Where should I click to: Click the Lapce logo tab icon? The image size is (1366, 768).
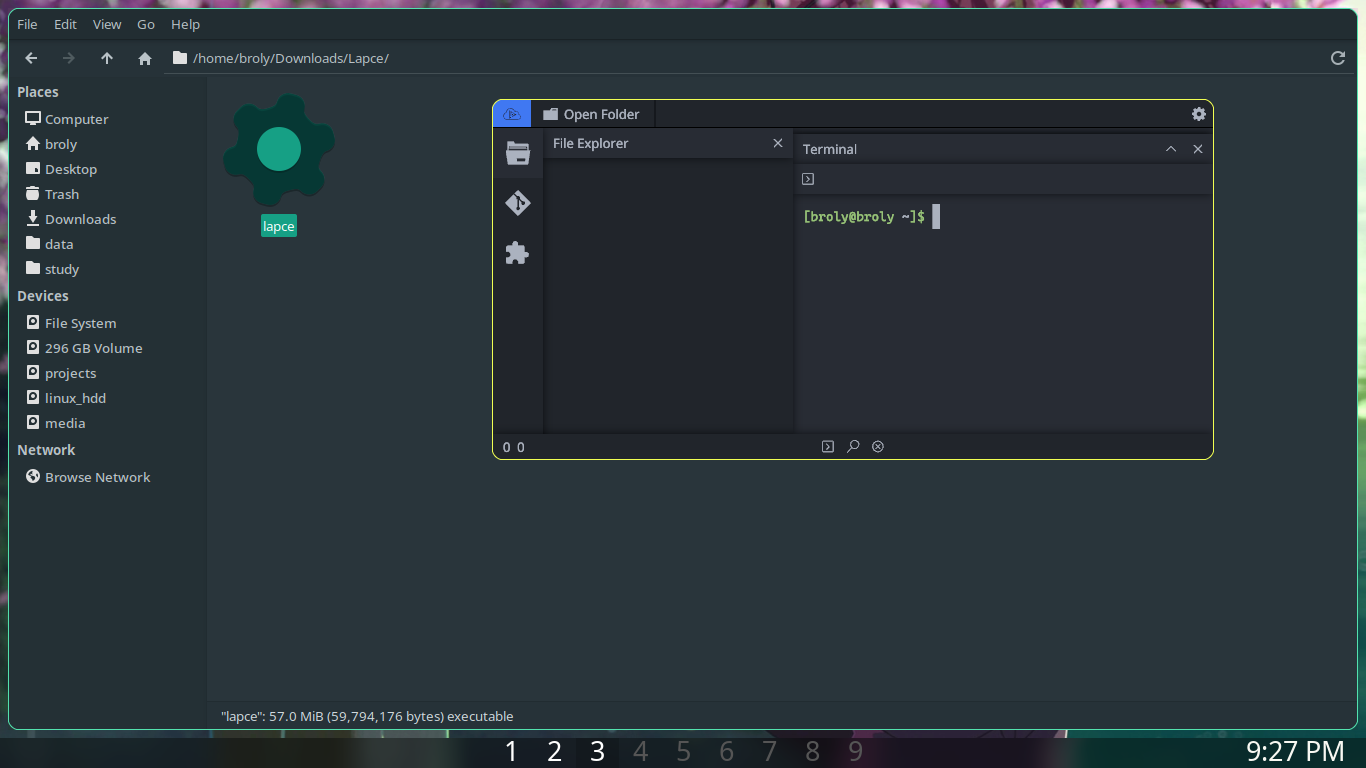[x=512, y=113]
